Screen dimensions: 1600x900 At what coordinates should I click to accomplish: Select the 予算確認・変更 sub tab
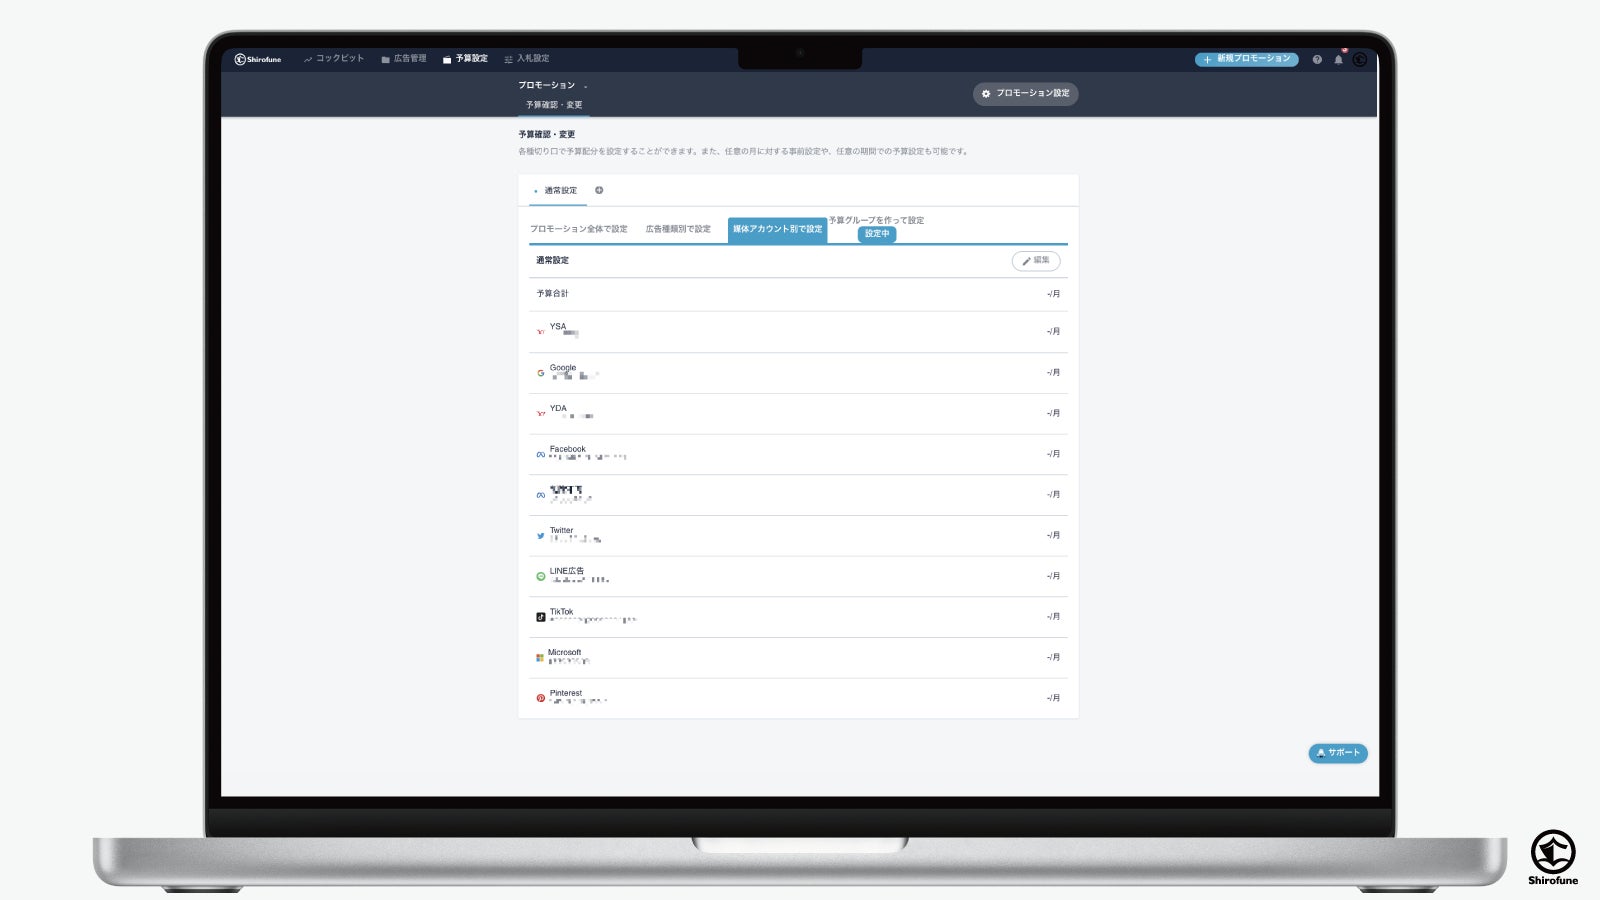point(554,105)
